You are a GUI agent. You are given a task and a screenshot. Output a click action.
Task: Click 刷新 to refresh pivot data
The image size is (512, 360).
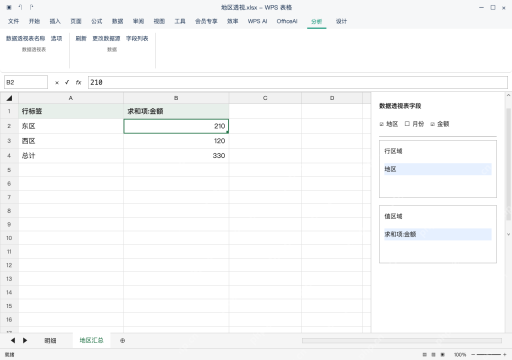(81, 39)
